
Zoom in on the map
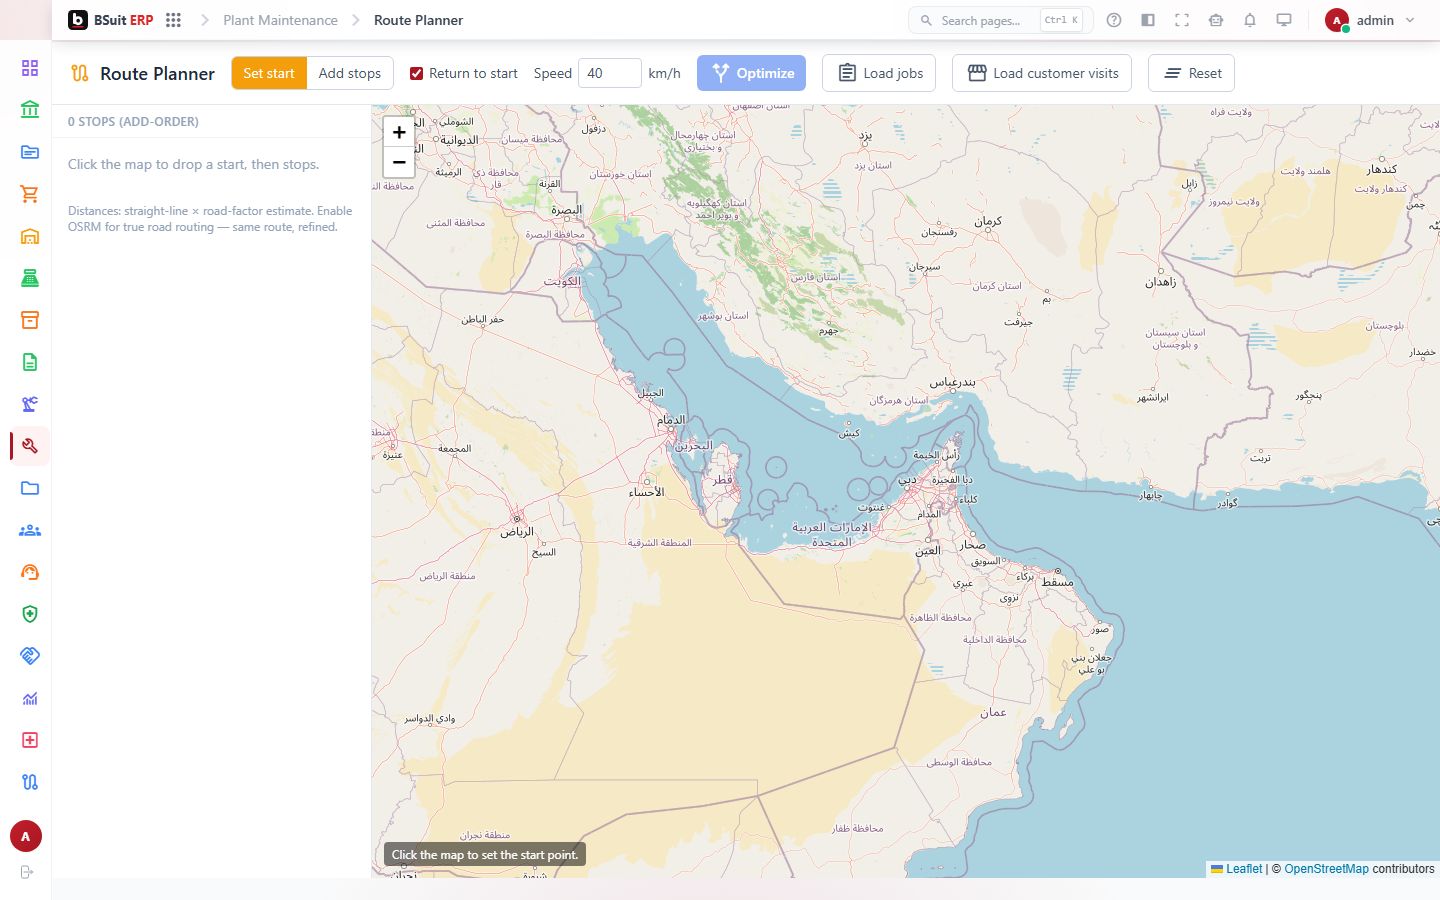(399, 132)
